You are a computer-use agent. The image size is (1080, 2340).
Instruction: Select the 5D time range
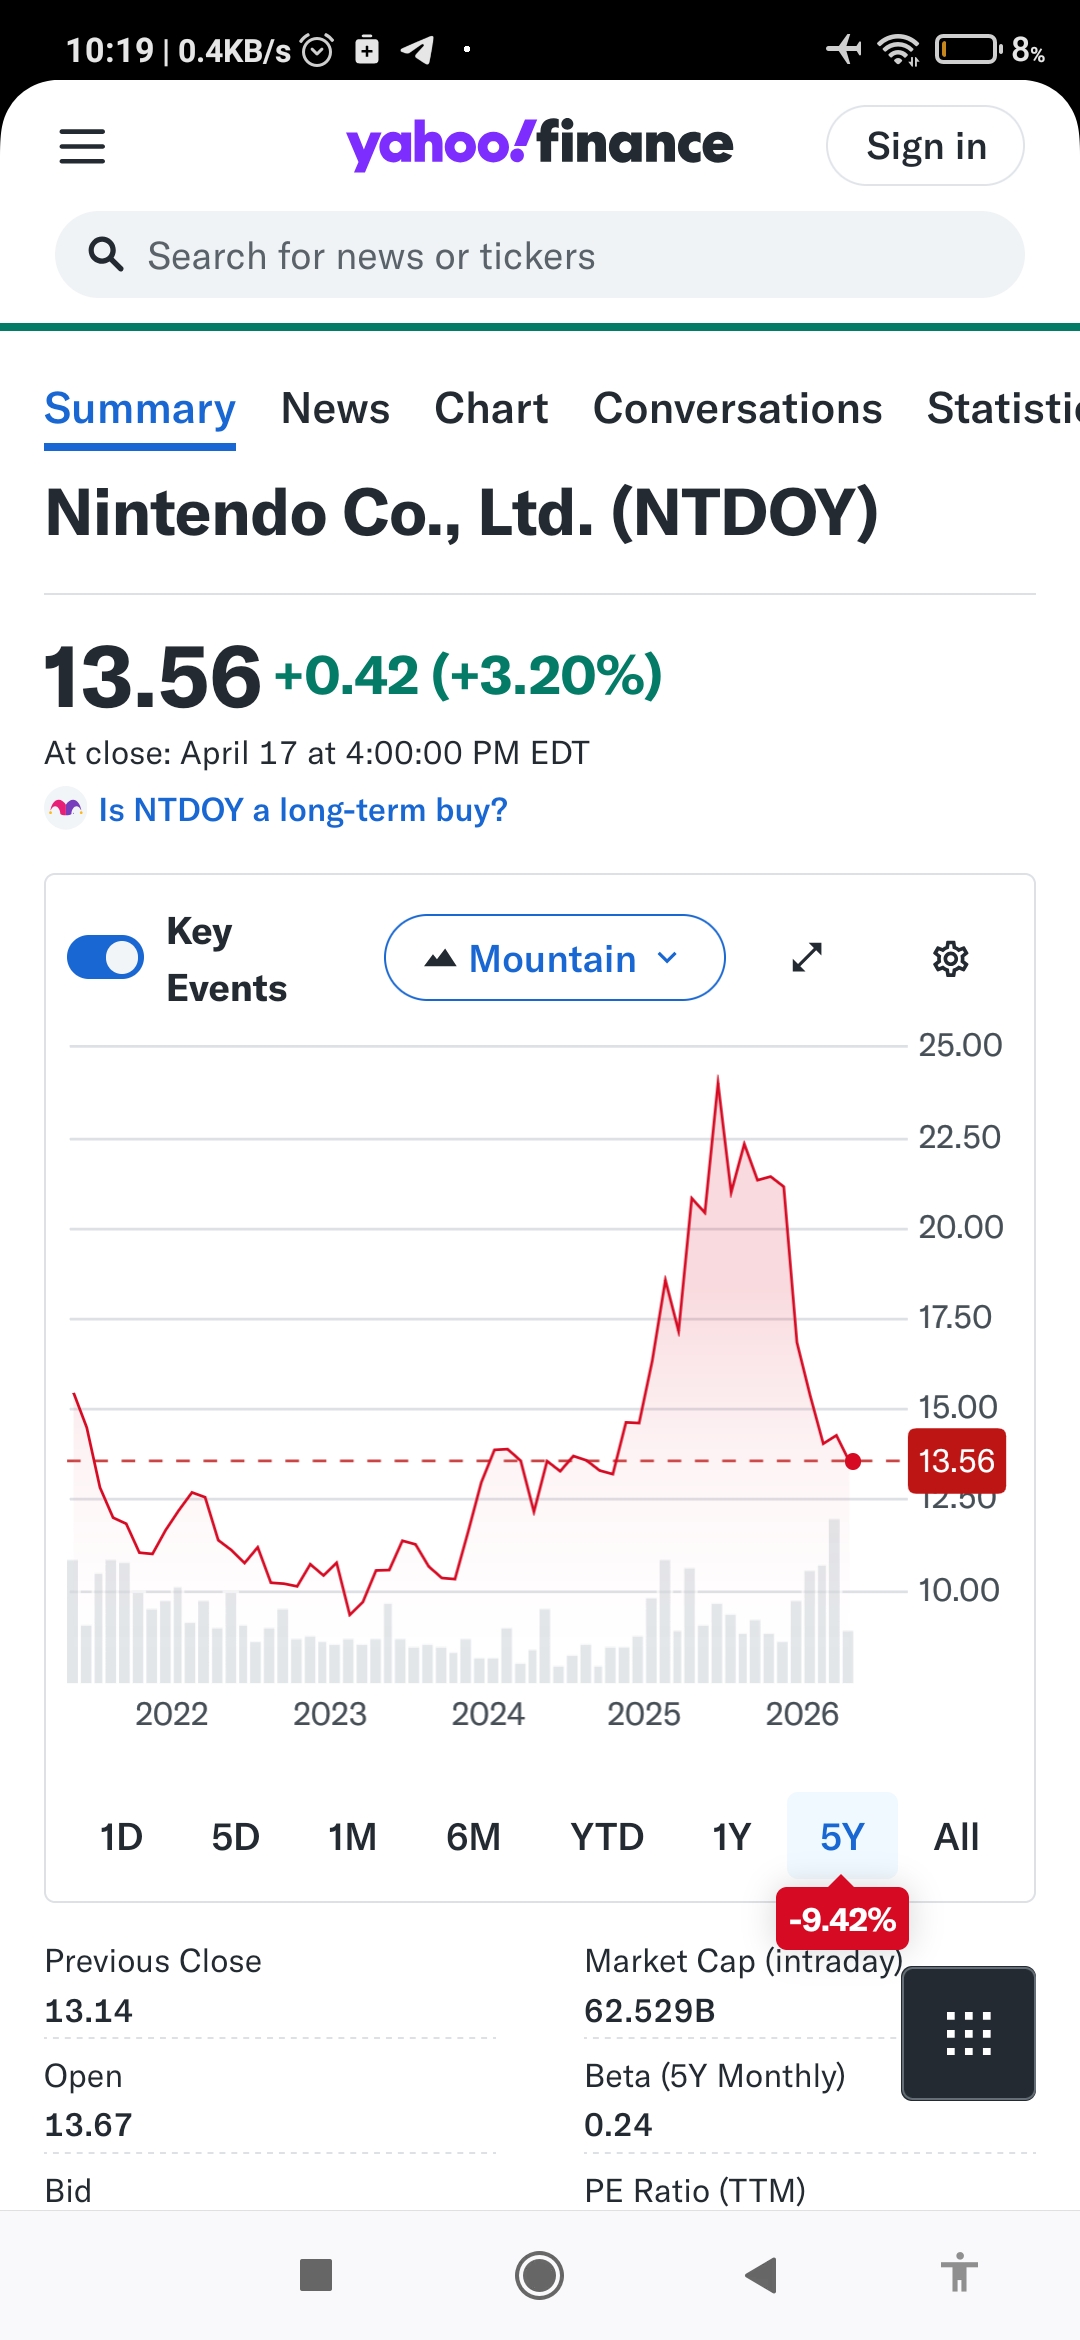coord(236,1837)
